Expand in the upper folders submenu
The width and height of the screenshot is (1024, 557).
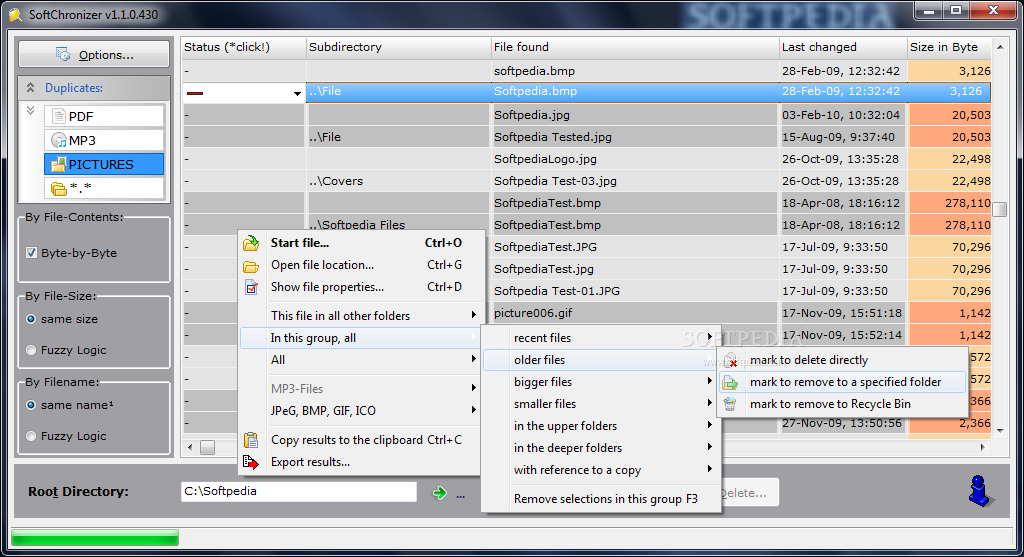tap(709, 425)
